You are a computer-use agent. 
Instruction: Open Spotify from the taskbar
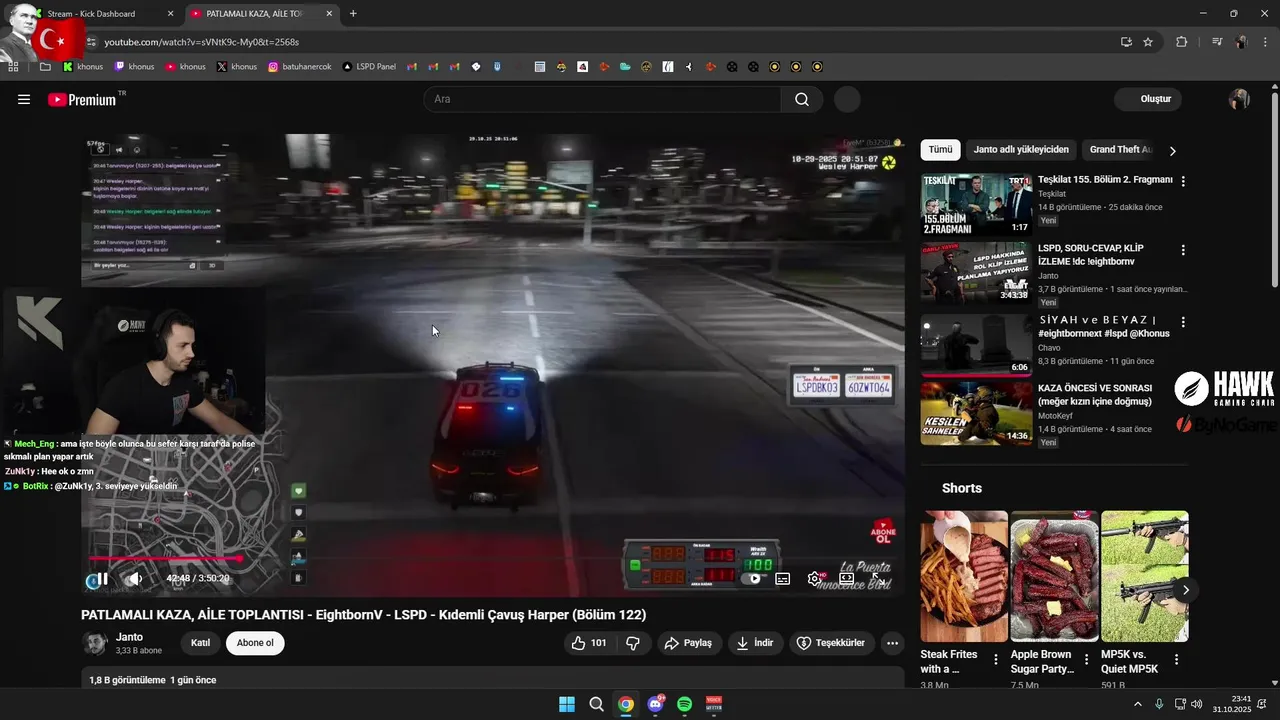(685, 704)
